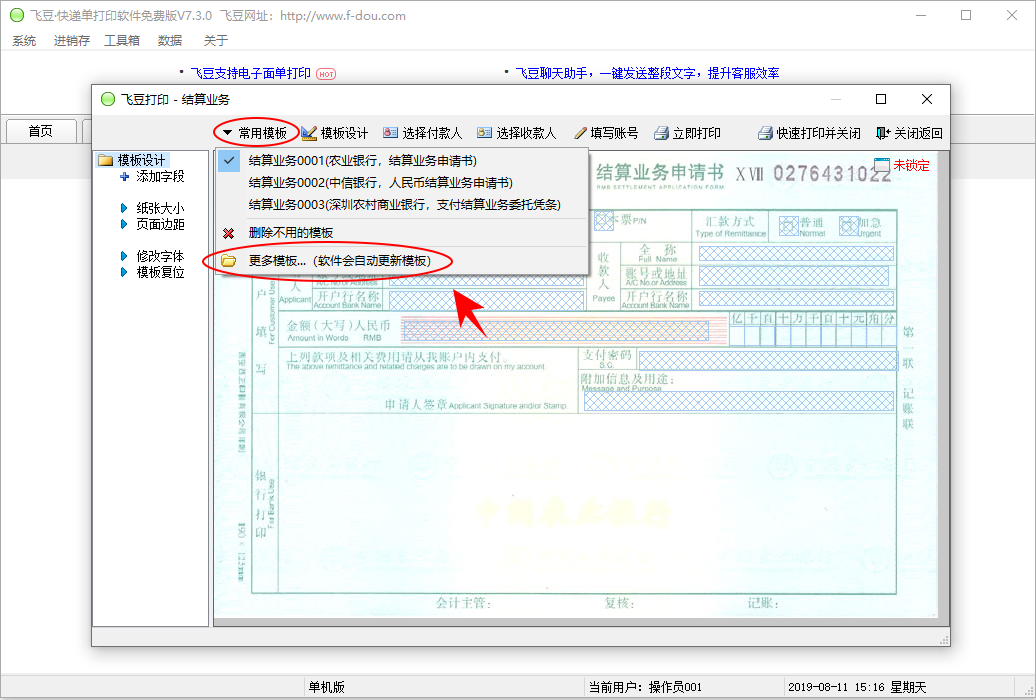Image resolution: width=1036 pixels, height=700 pixels.
Task: Toggle the 未锁定 lock icon
Action: coord(882,165)
